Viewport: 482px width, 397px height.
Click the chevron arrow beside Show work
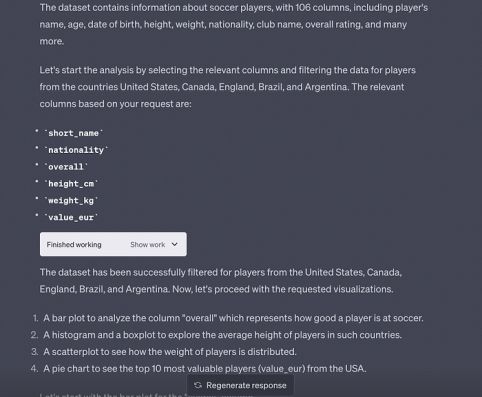[174, 244]
